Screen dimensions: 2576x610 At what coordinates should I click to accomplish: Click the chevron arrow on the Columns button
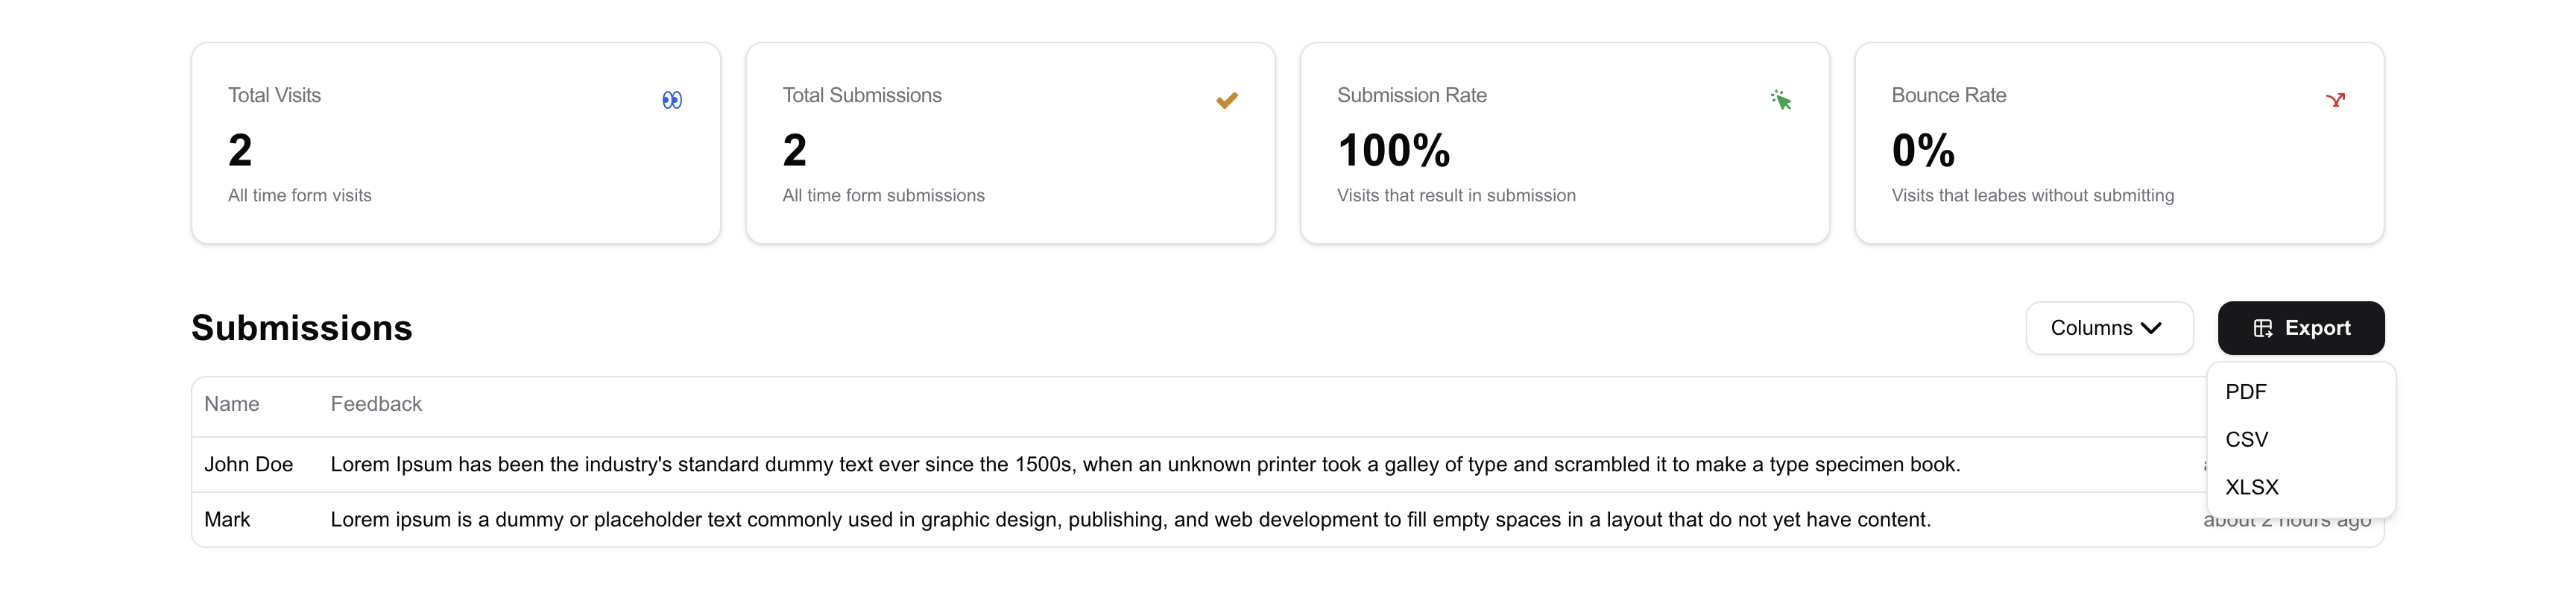[x=2152, y=328]
